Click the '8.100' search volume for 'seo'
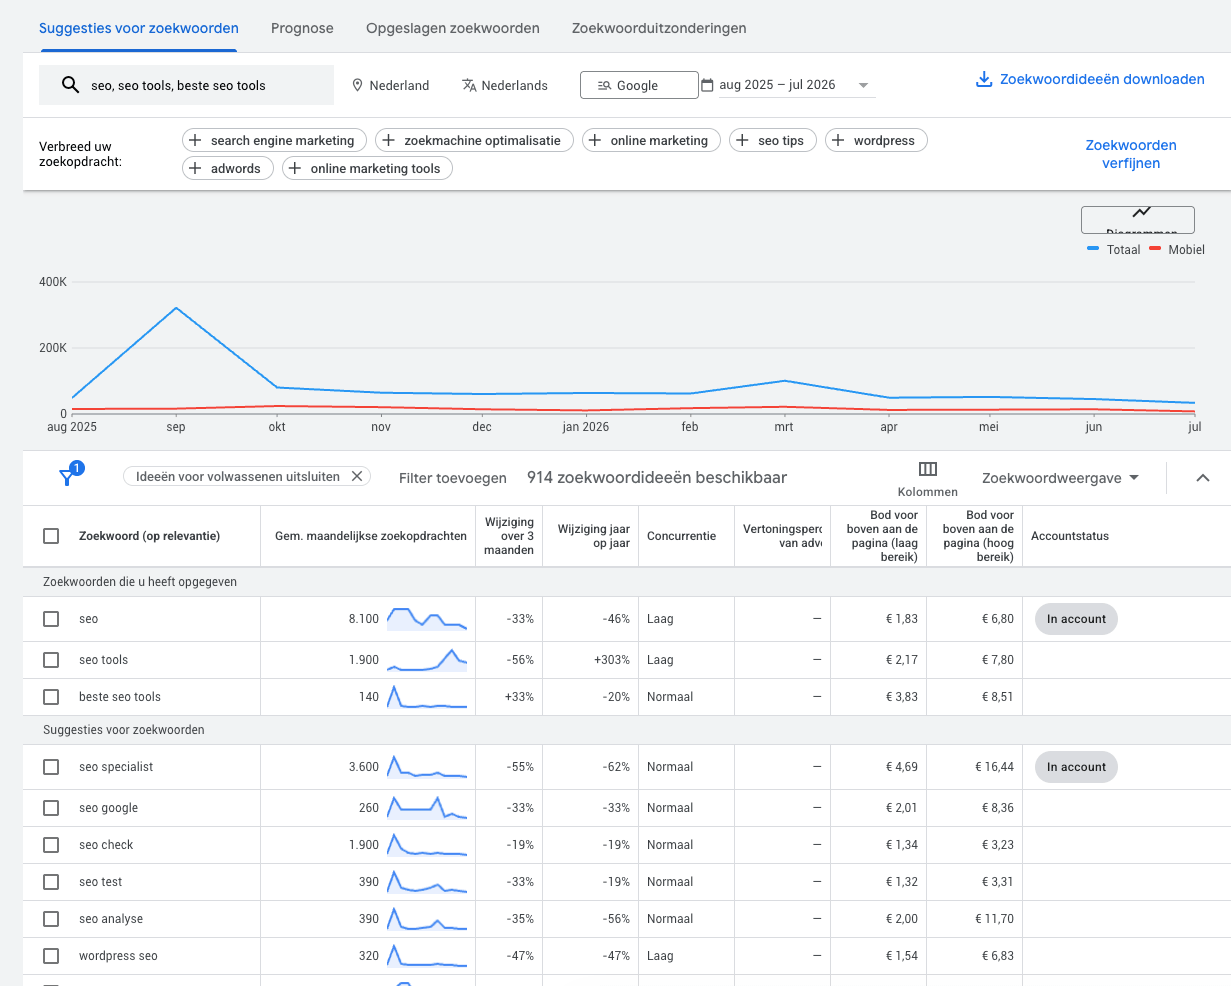 tap(364, 619)
